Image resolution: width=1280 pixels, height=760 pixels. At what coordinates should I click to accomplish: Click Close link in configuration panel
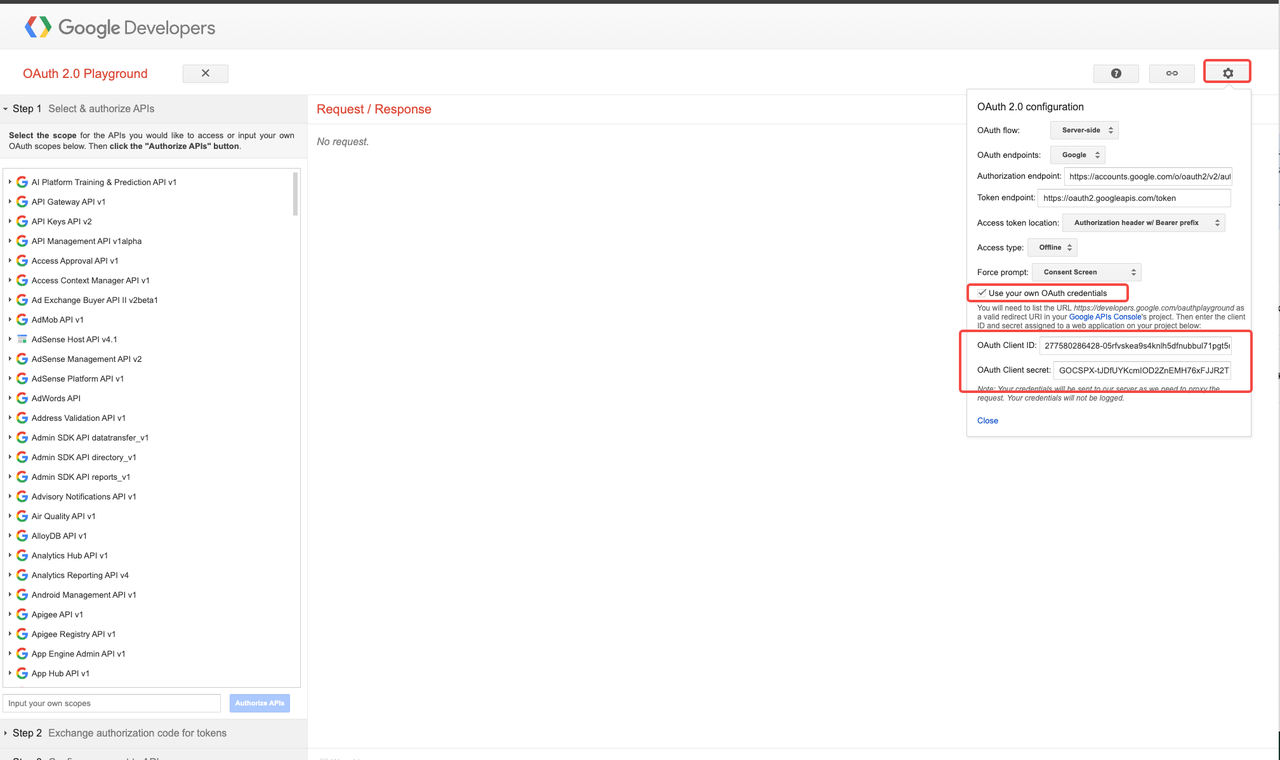click(987, 421)
